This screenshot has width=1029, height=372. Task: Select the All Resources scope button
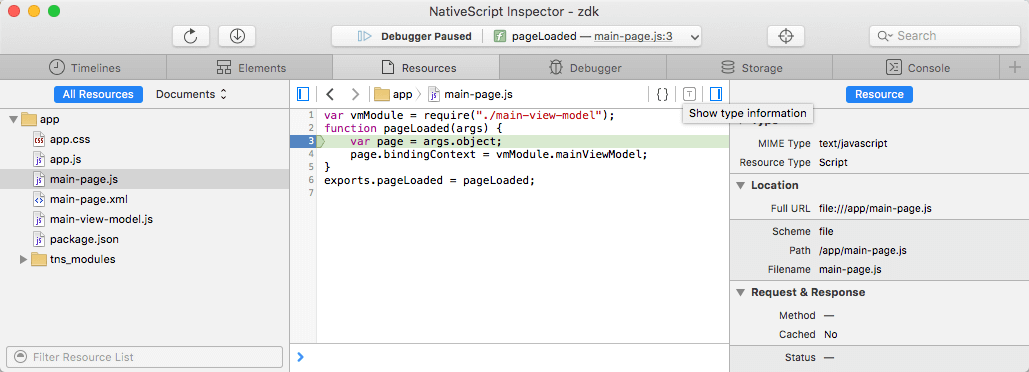click(x=98, y=94)
